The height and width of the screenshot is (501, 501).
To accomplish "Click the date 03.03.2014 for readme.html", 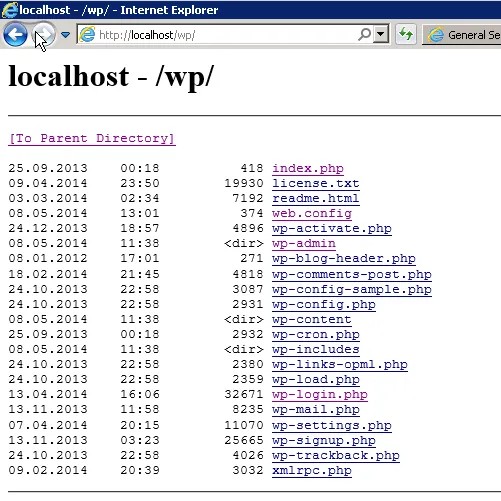I will pyautogui.click(x=48, y=198).
